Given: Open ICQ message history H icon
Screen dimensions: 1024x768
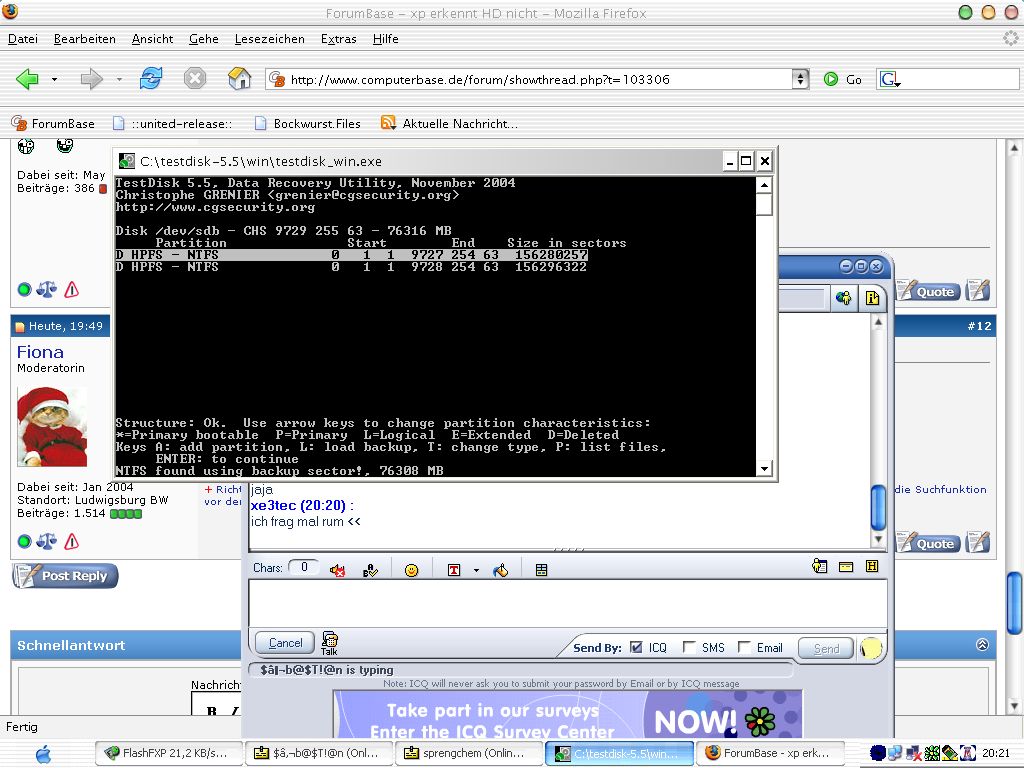Looking at the screenshot, I should (x=872, y=566).
